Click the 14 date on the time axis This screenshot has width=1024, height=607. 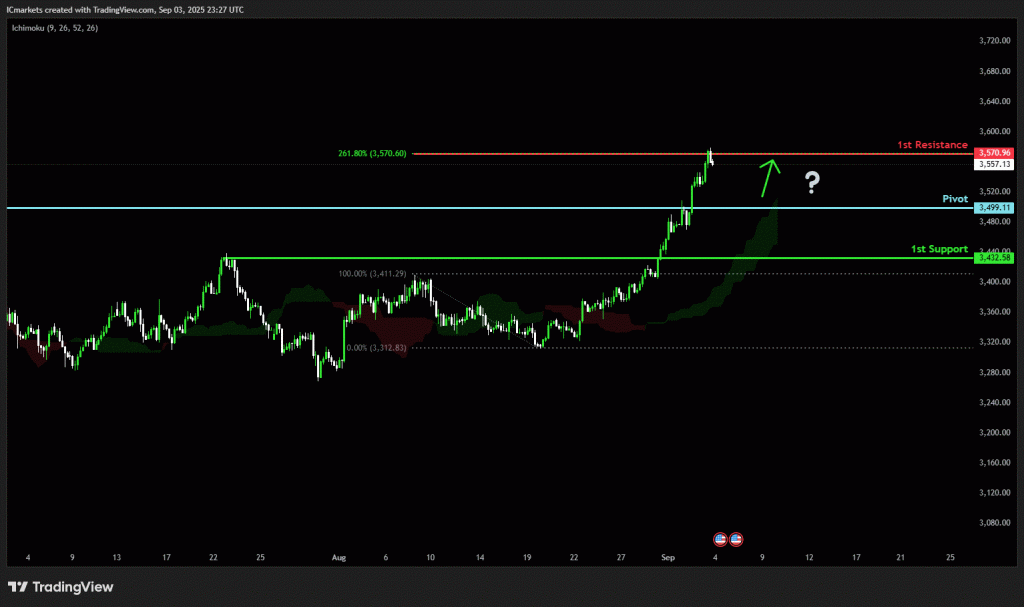480,557
